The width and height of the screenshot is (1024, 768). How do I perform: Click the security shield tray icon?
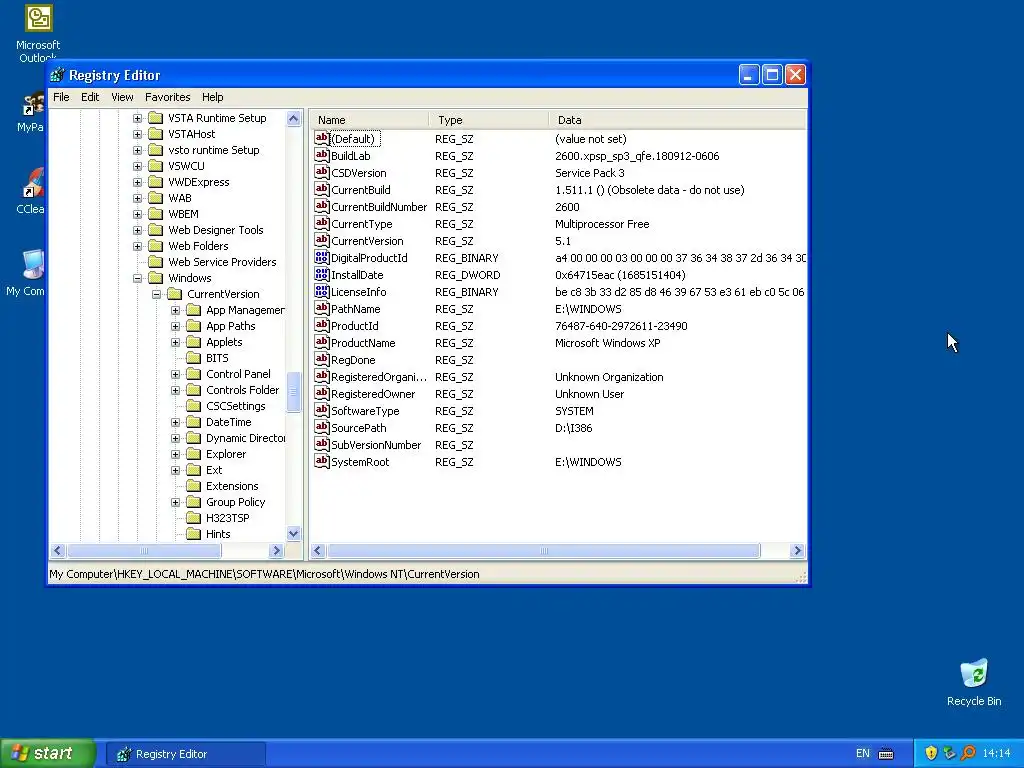931,753
